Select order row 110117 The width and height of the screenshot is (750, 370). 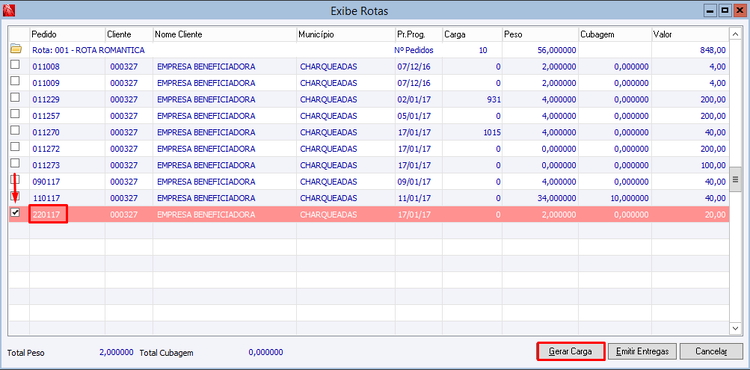click(x=369, y=197)
